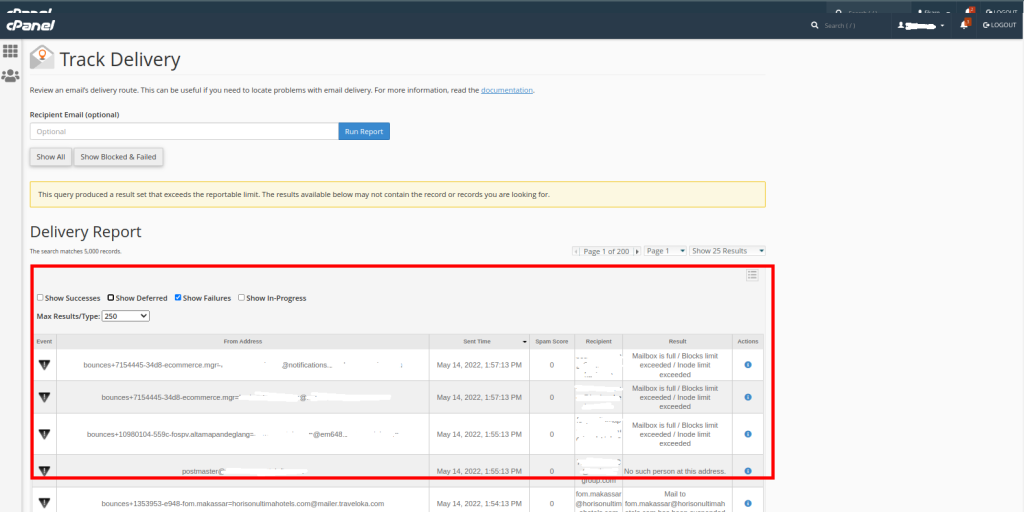Screen dimensions: 1024x512
Task: Click failure icon for the postmaster row
Action: (44, 471)
